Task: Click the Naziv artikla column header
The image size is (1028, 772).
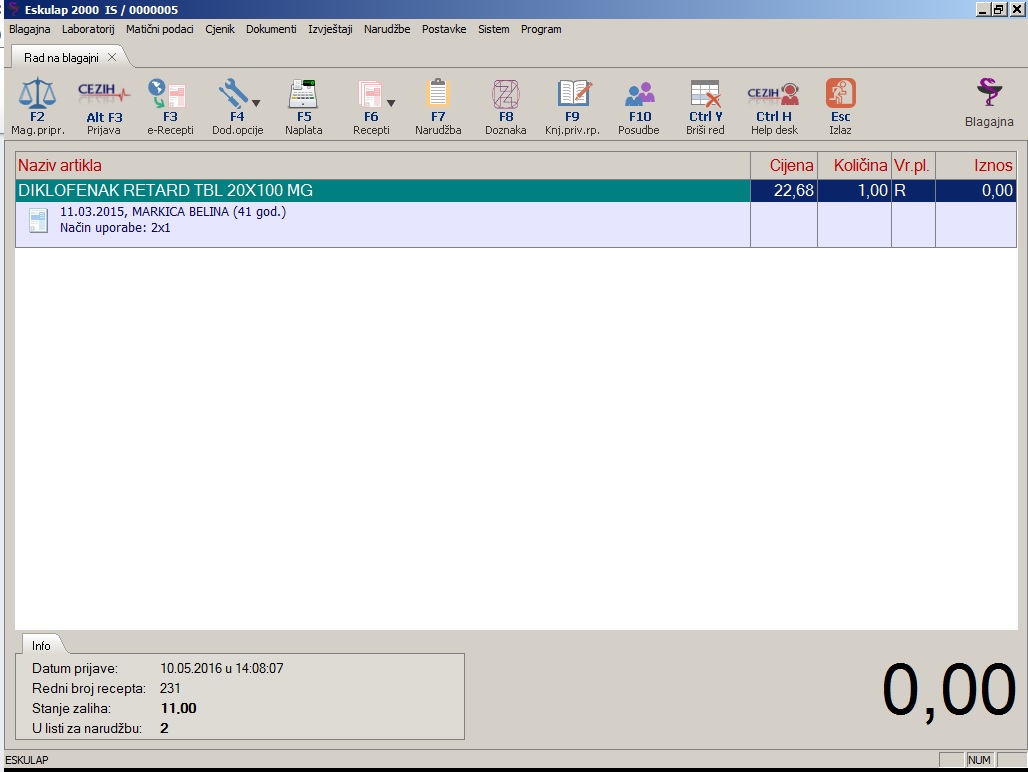Action: point(382,165)
